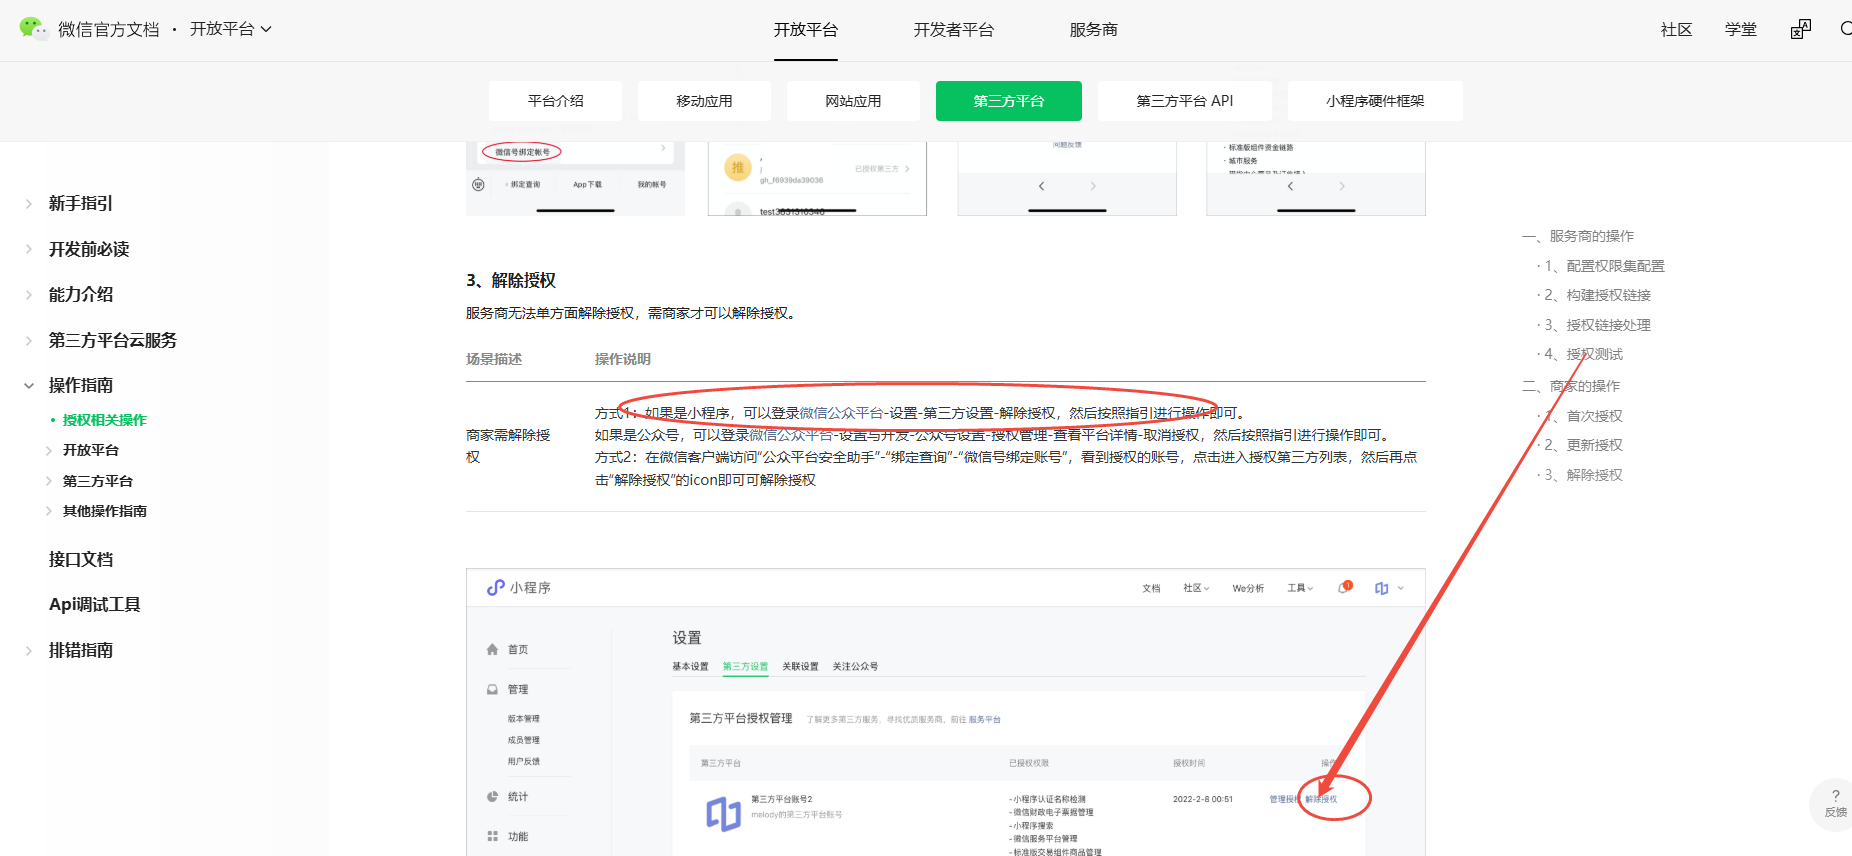The width and height of the screenshot is (1852, 856).
Task: Click the account avatar icon in the screenshot header
Action: coord(1381,588)
